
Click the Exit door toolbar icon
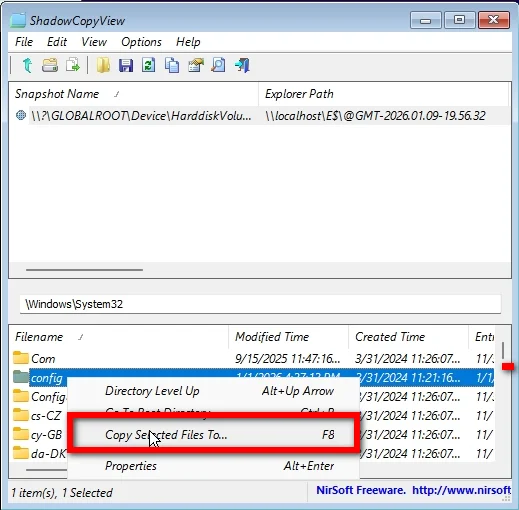[x=242, y=65]
